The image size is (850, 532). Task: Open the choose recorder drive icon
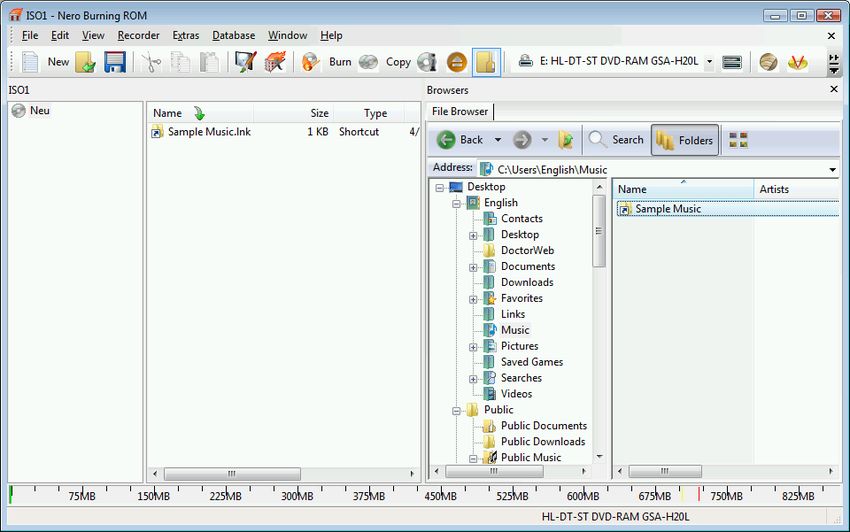tap(732, 62)
